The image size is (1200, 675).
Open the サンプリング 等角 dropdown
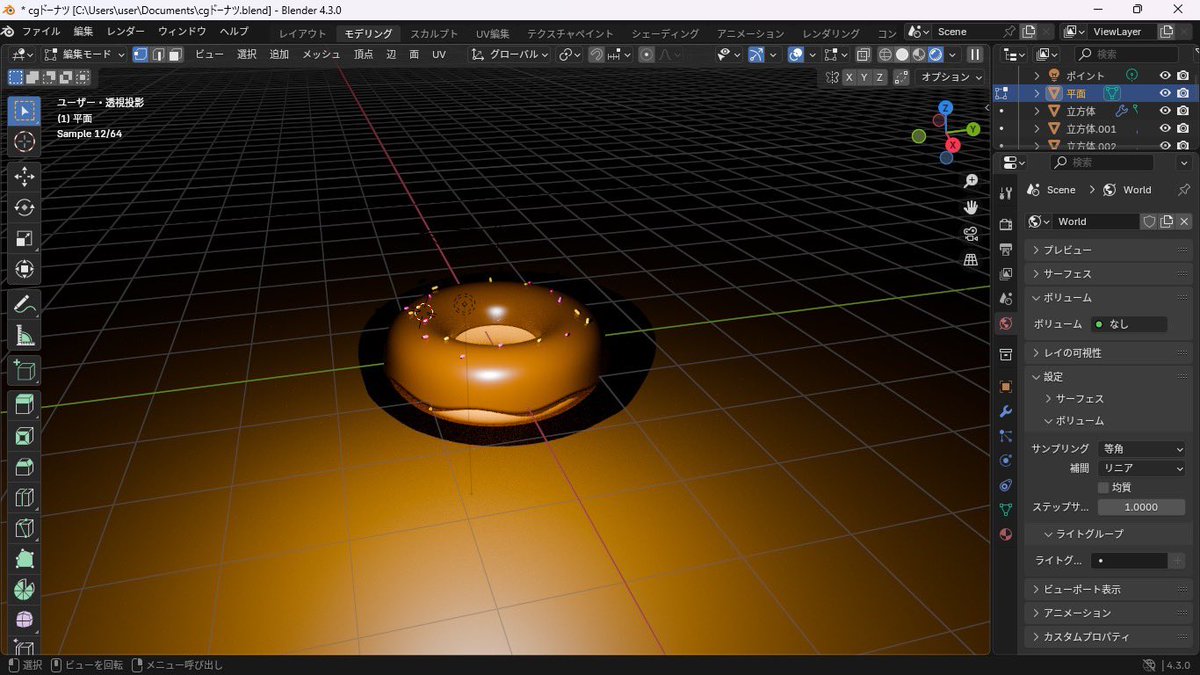[1141, 449]
